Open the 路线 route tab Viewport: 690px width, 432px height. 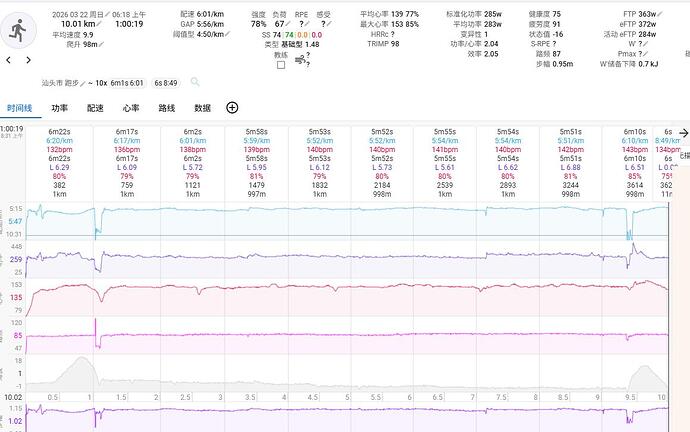coord(167,108)
